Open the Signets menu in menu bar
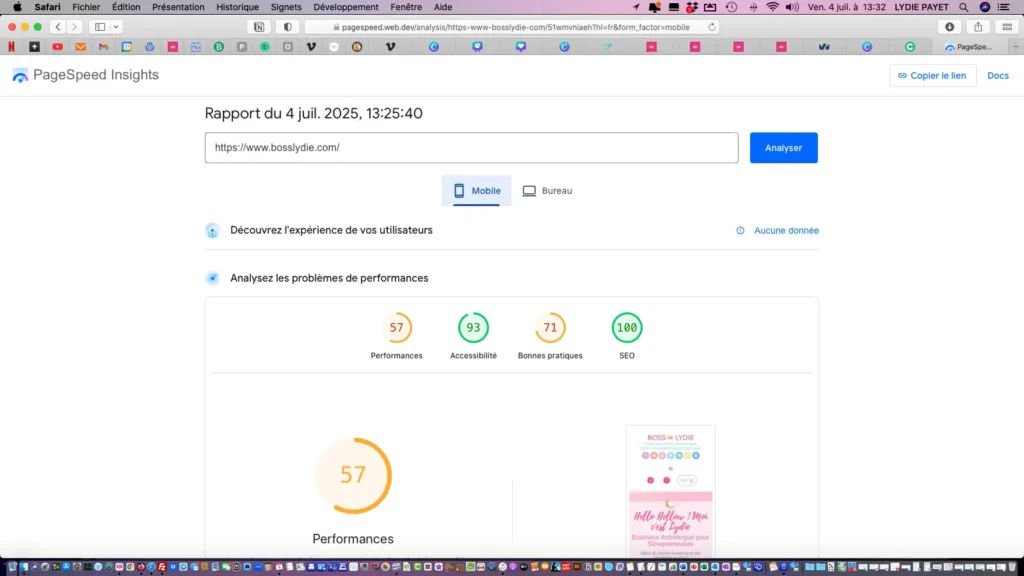Image resolution: width=1024 pixels, height=576 pixels. (x=286, y=7)
